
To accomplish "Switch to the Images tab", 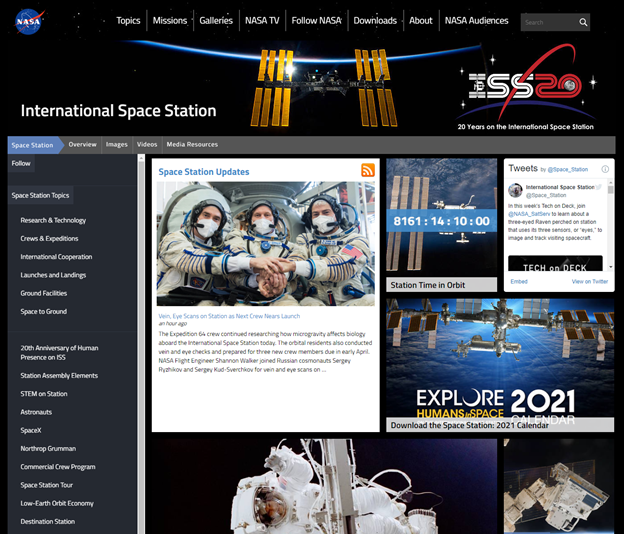I will coord(117,144).
